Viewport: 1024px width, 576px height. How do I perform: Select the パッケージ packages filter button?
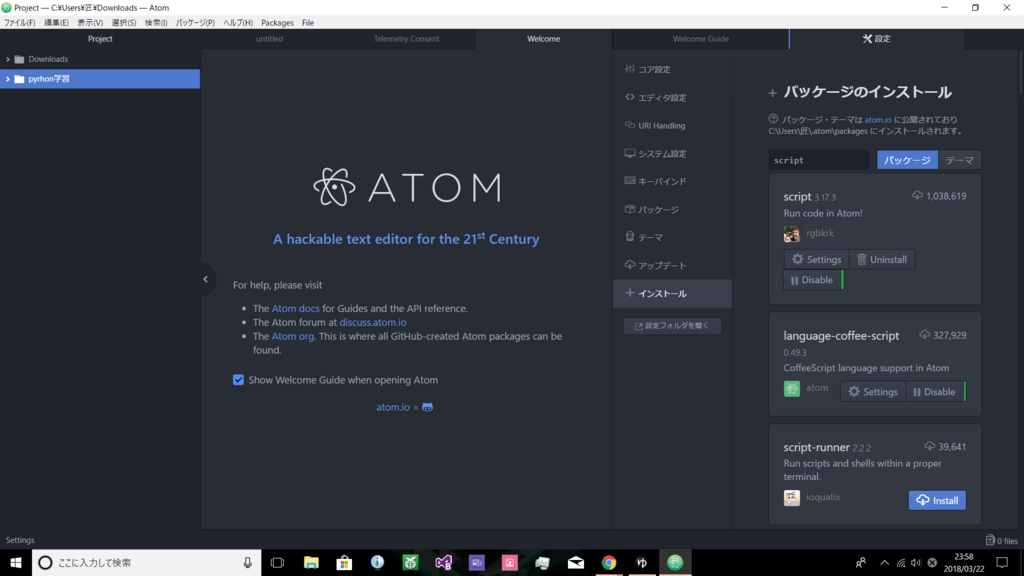coord(907,160)
